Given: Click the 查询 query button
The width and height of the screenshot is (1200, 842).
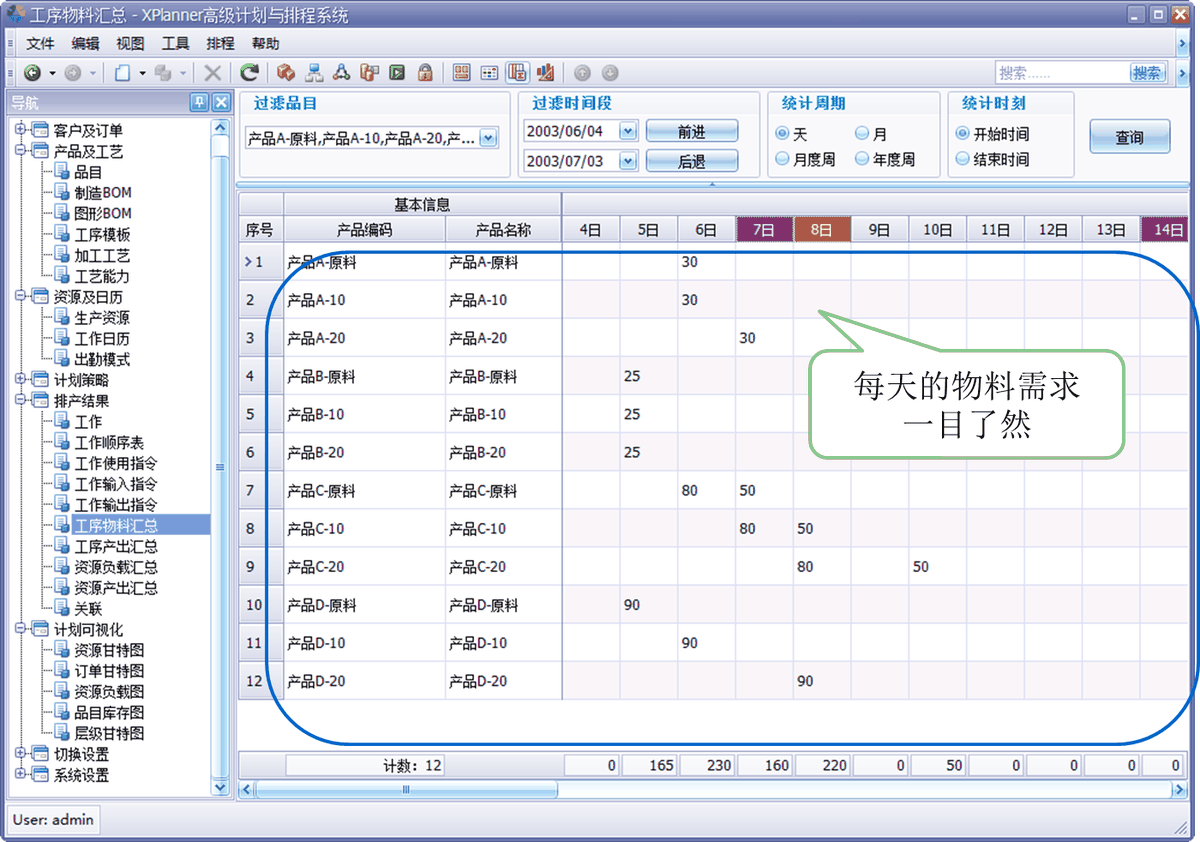Looking at the screenshot, I should [1130, 138].
